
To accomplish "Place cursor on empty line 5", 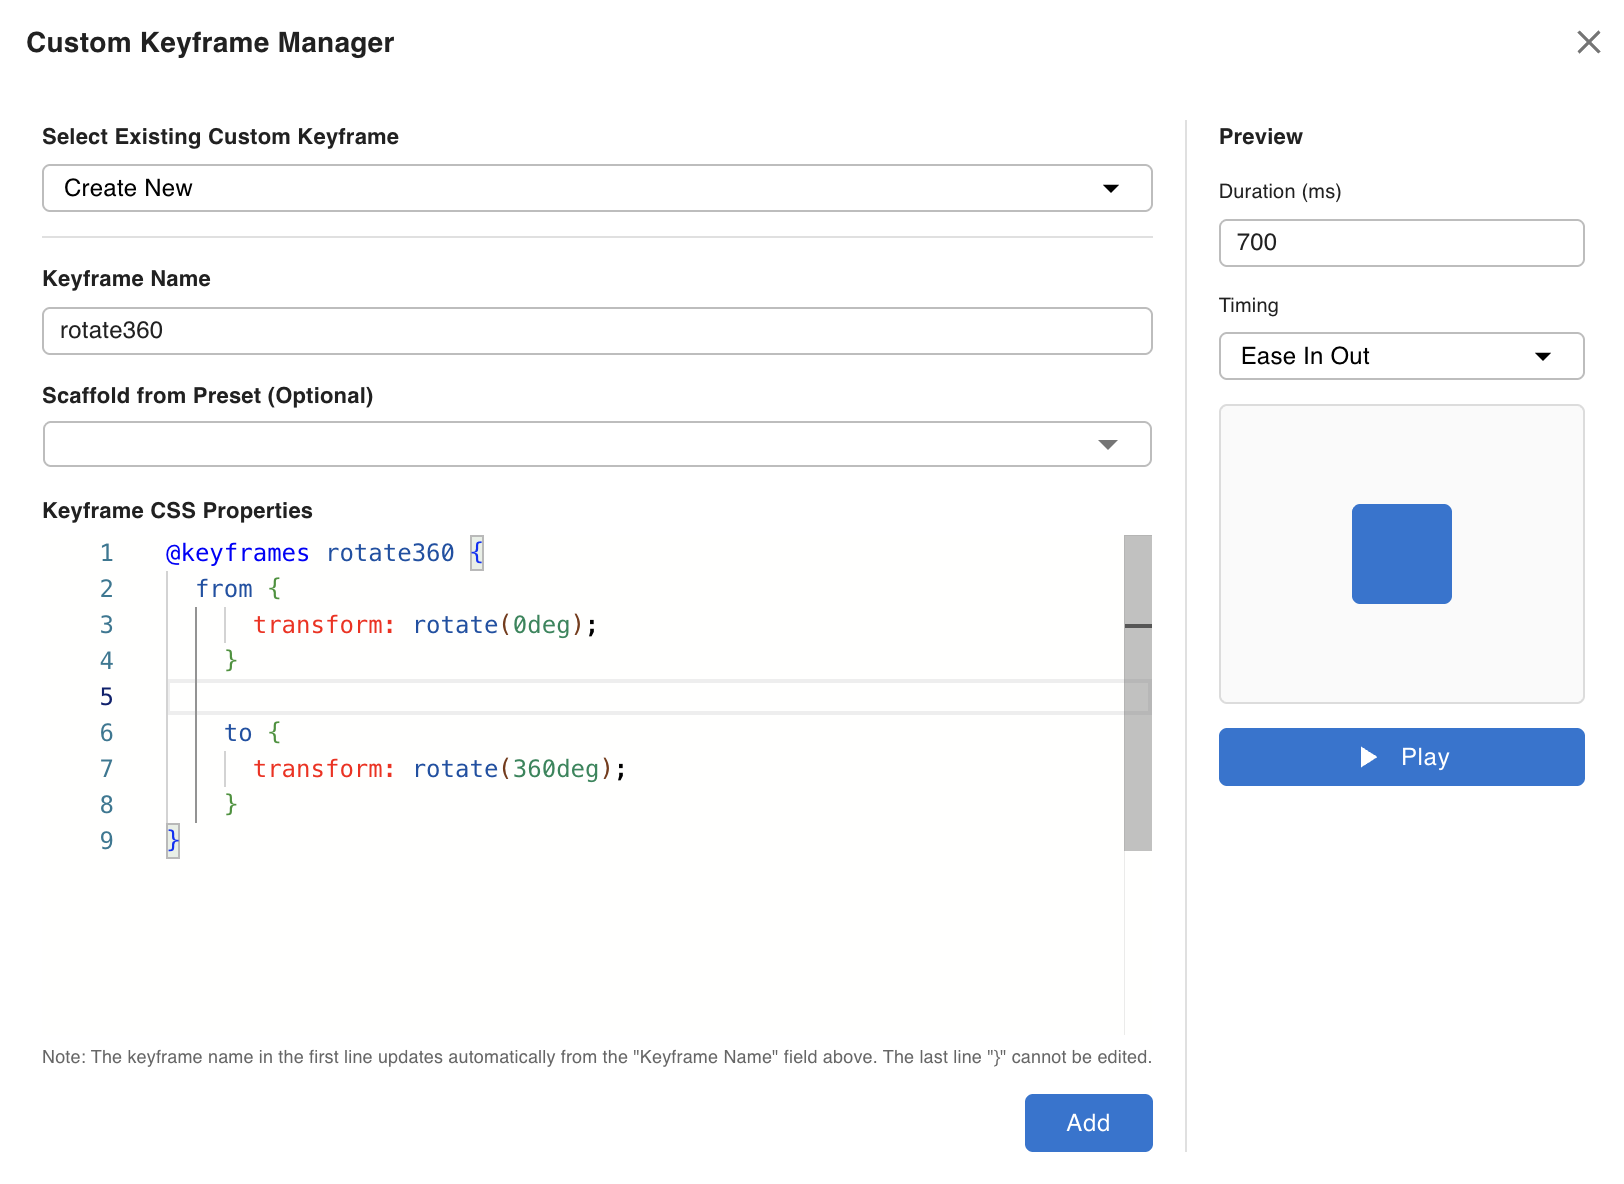I will click(x=640, y=697).
